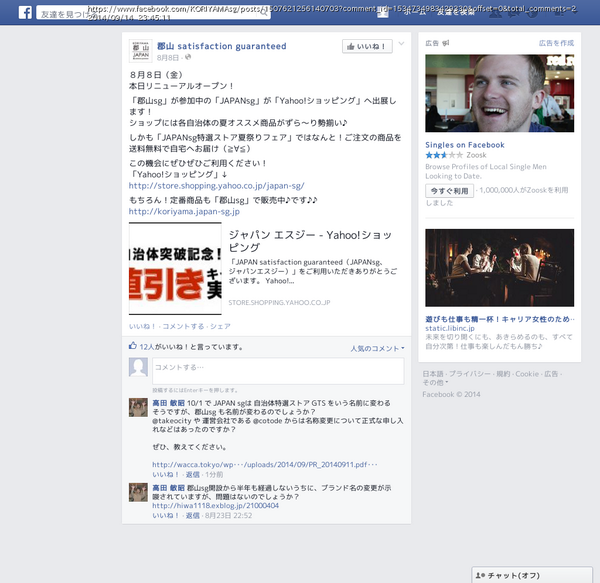Screen dimensions: 600x583
Task: Open the Yahoo shopping link preview image
Action: [175, 269]
